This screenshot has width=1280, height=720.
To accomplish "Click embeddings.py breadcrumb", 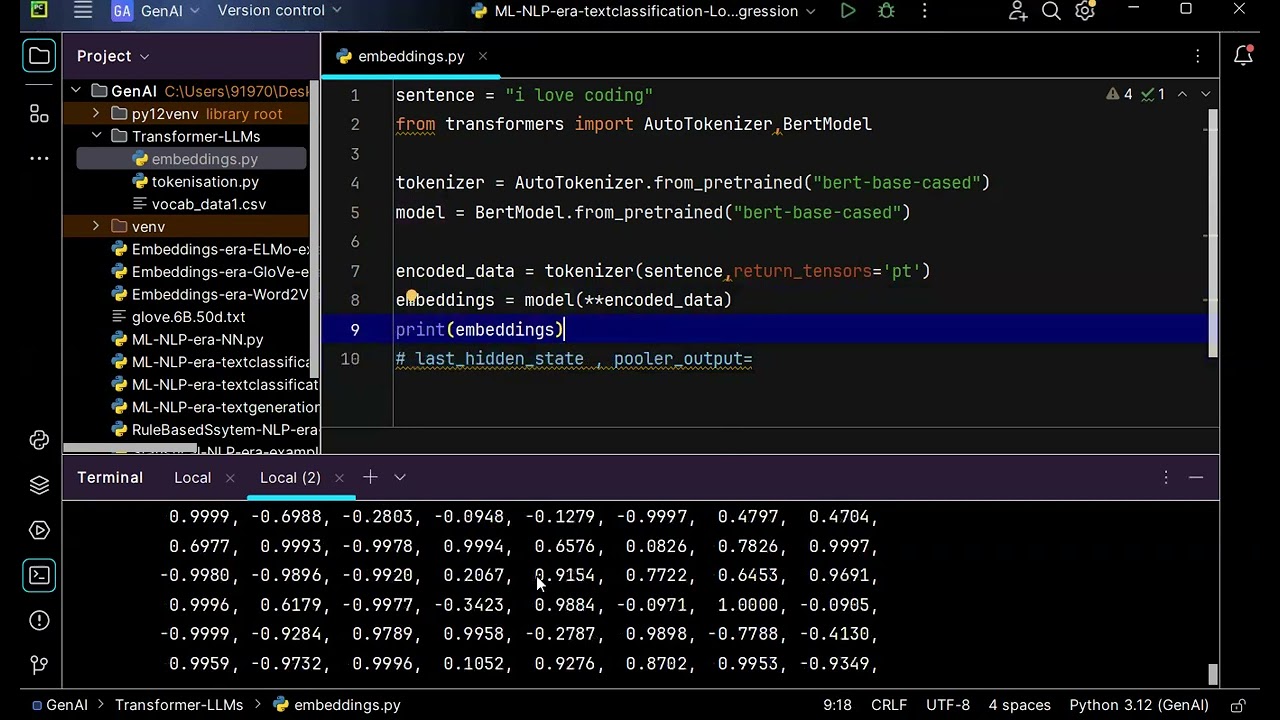I will pyautogui.click(x=337, y=705).
